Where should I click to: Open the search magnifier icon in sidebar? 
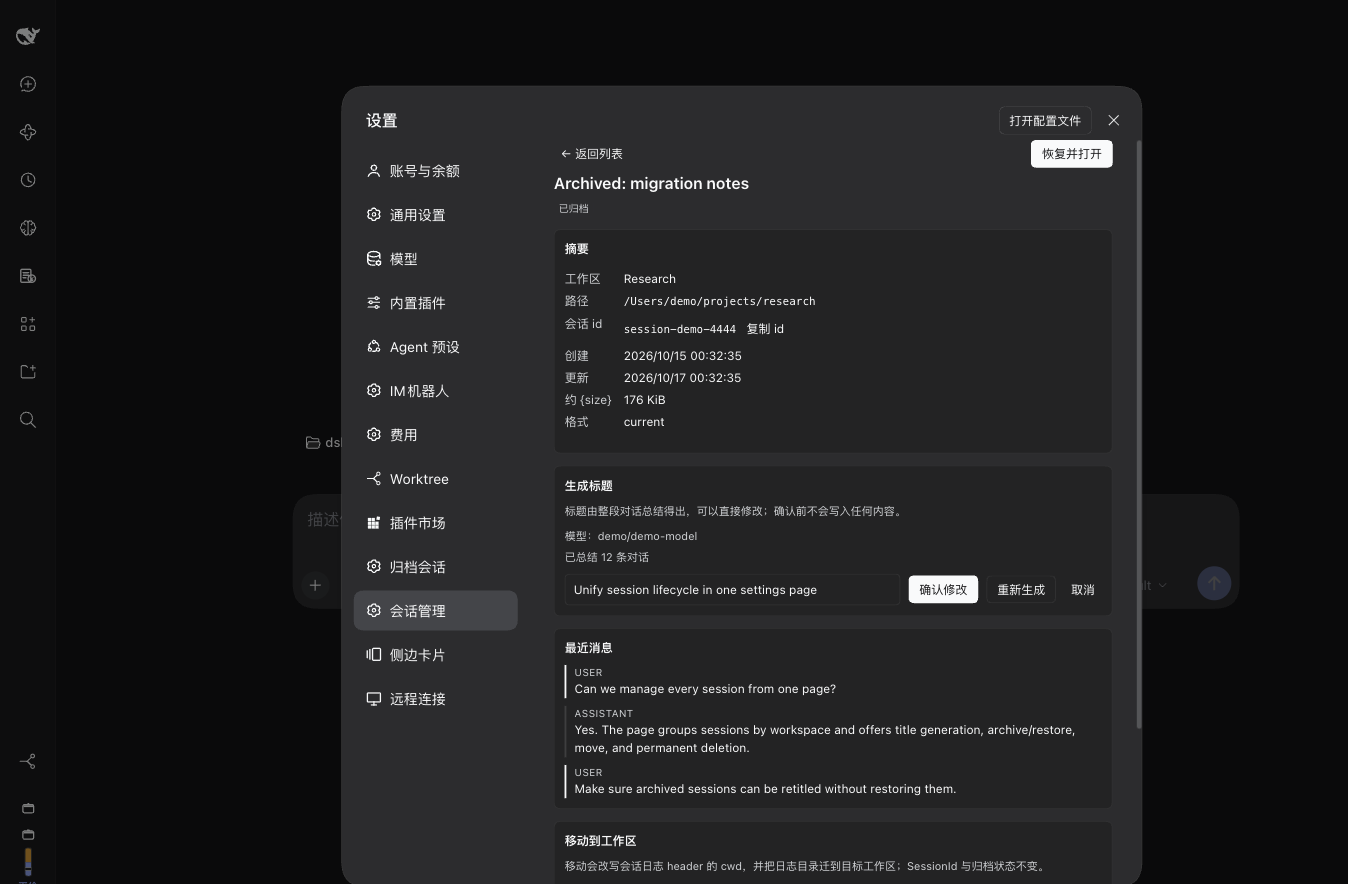[x=28, y=420]
